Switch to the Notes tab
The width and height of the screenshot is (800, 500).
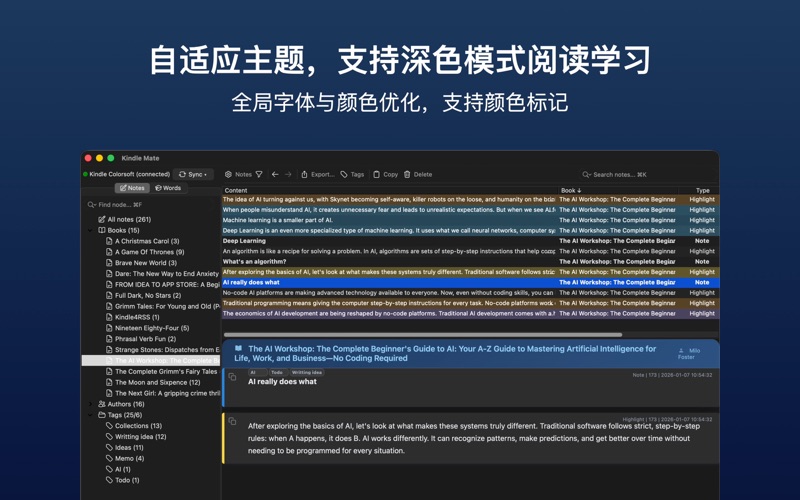point(132,188)
